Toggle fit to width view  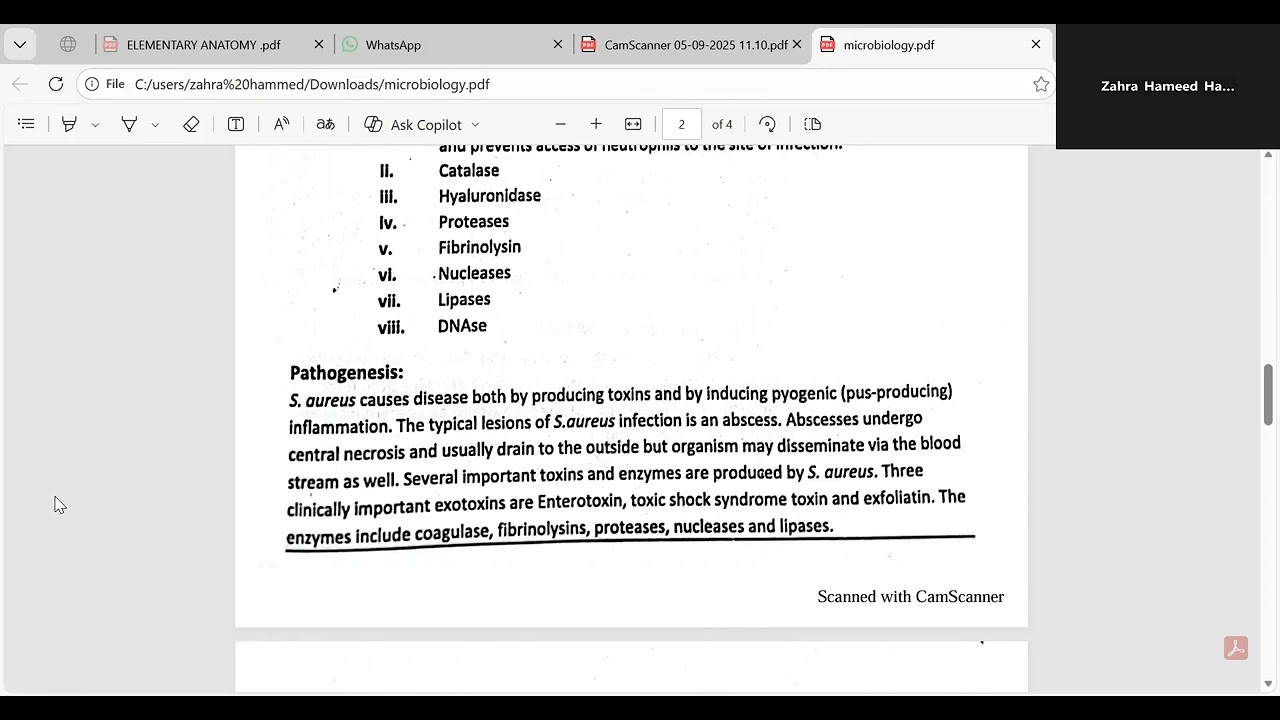tap(633, 124)
